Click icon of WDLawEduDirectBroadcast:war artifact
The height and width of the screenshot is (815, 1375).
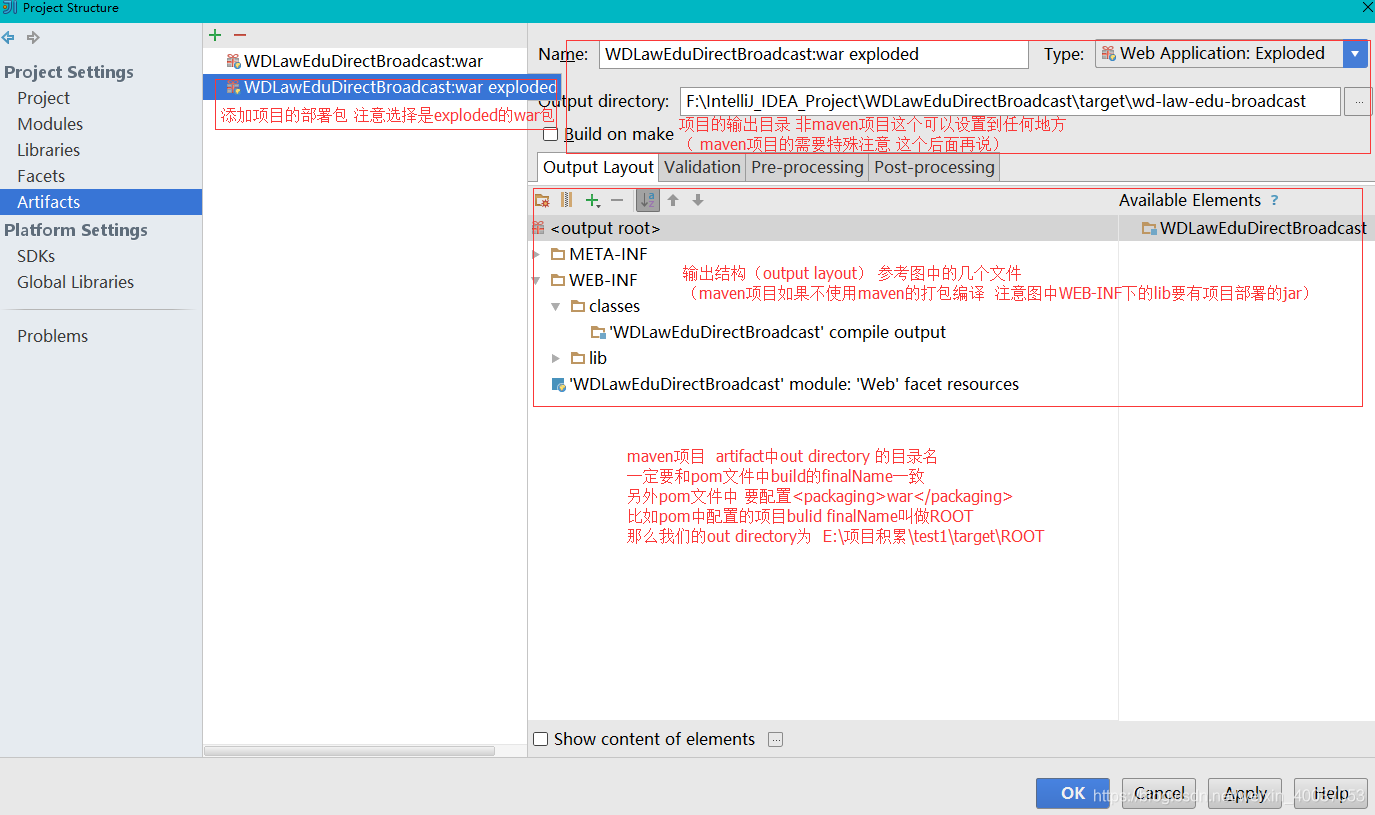[233, 61]
